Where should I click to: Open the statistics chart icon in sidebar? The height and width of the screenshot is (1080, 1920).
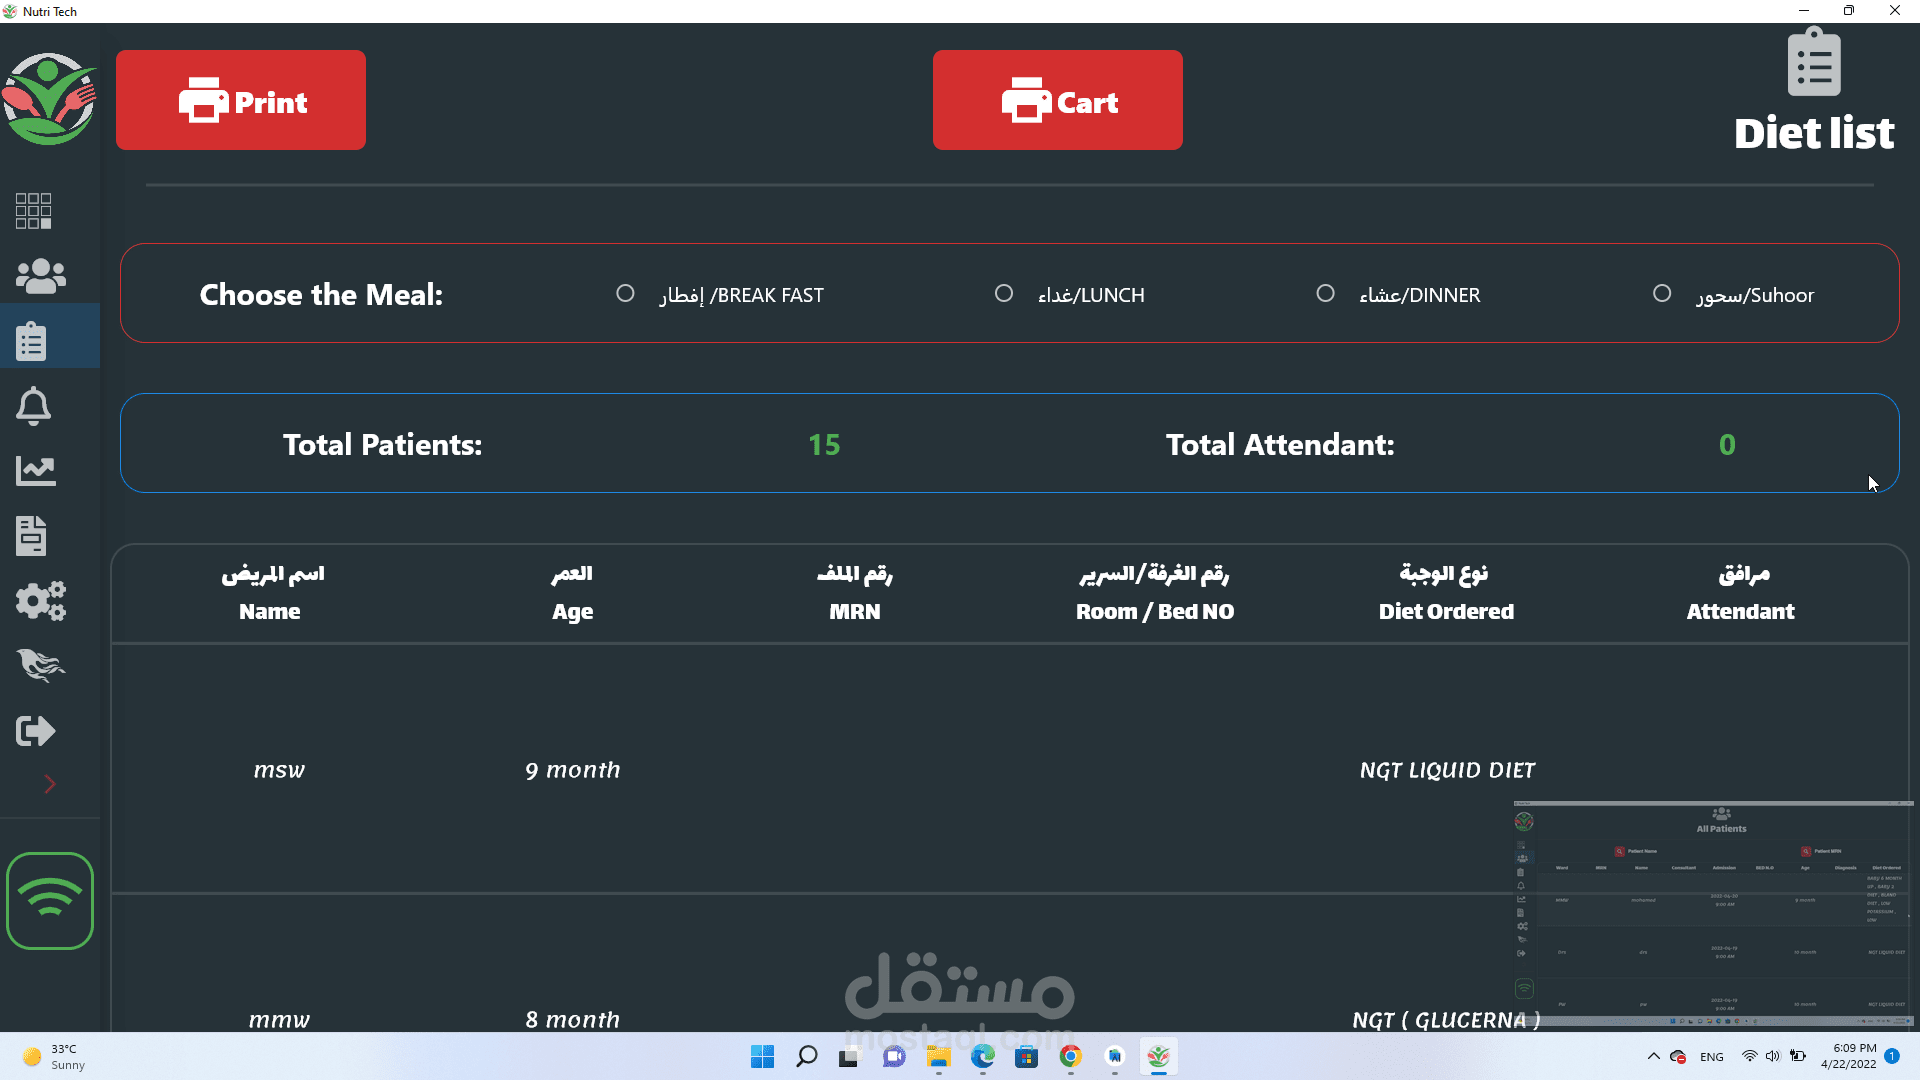[35, 471]
